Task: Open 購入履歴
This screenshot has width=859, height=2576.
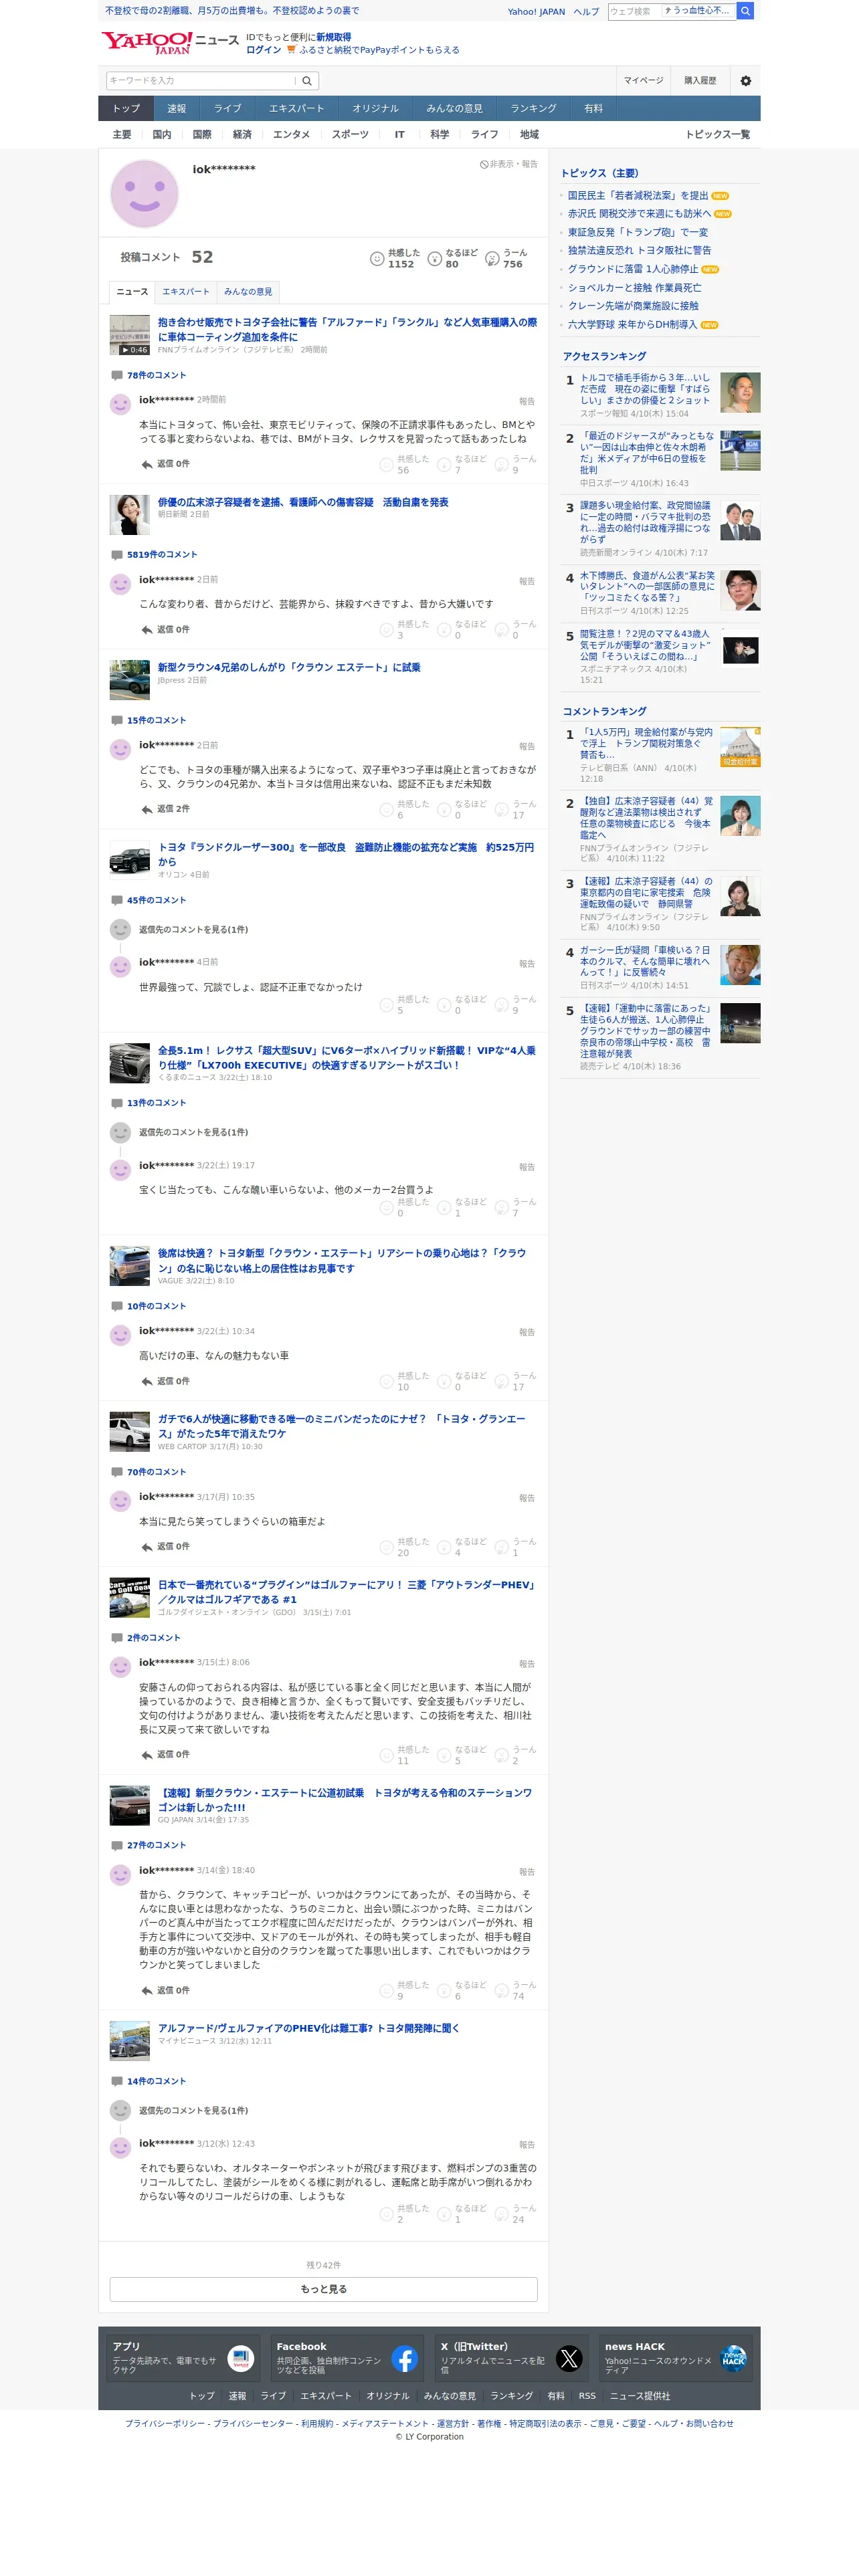Action: (x=700, y=81)
